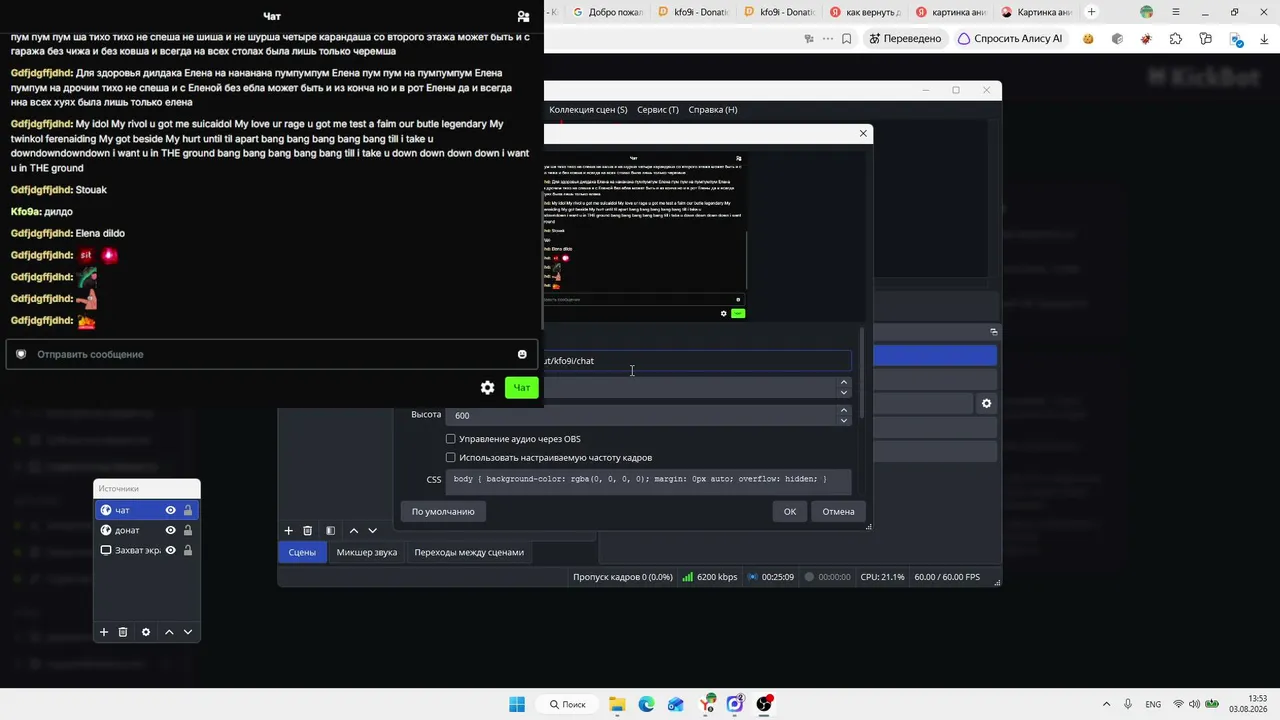This screenshot has width=1280, height=720.
Task: Open emoji picker in chat message field
Action: click(522, 354)
